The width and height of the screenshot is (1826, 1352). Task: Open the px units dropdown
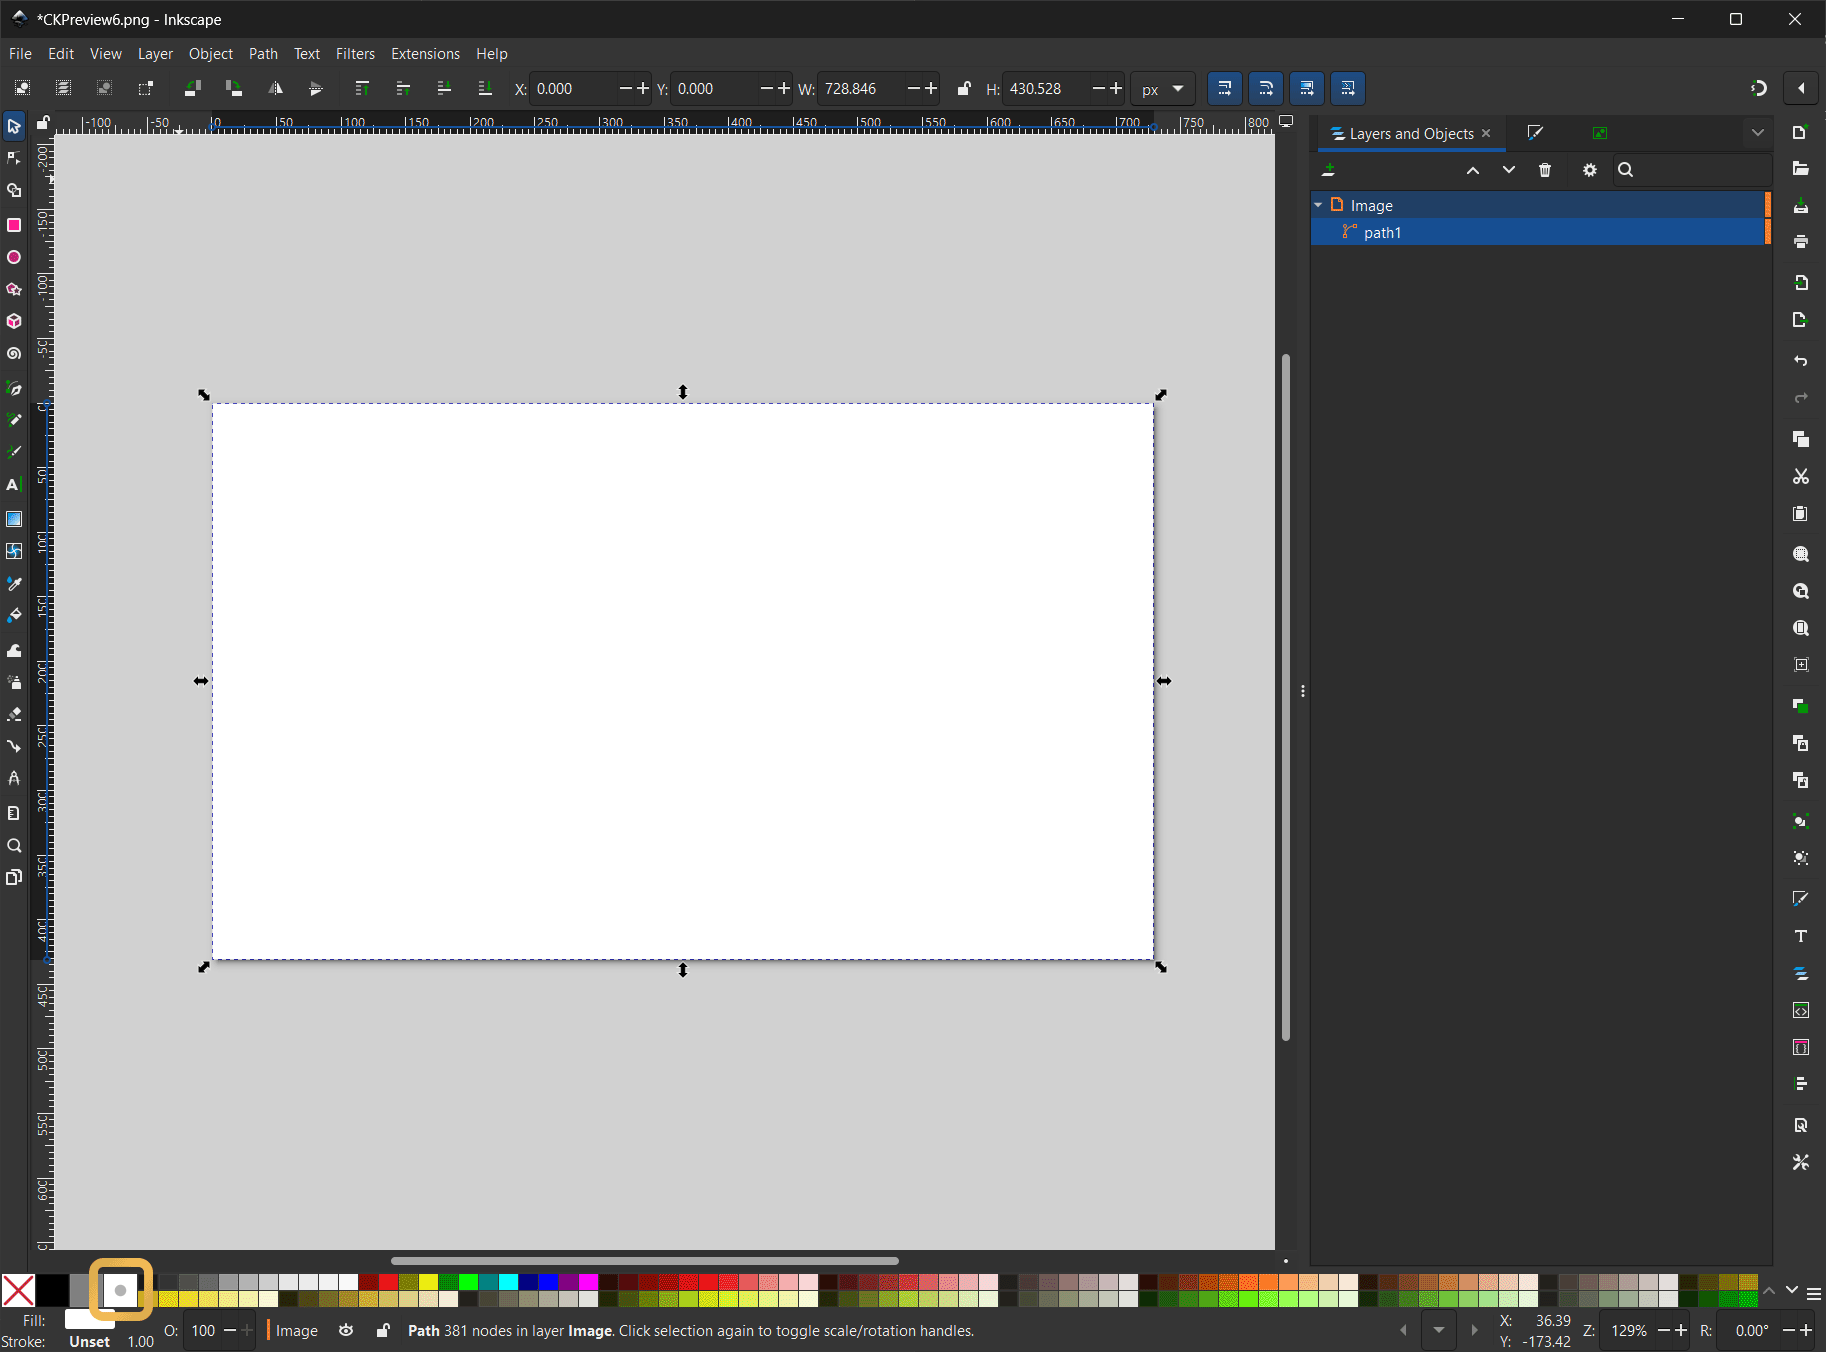[1164, 89]
